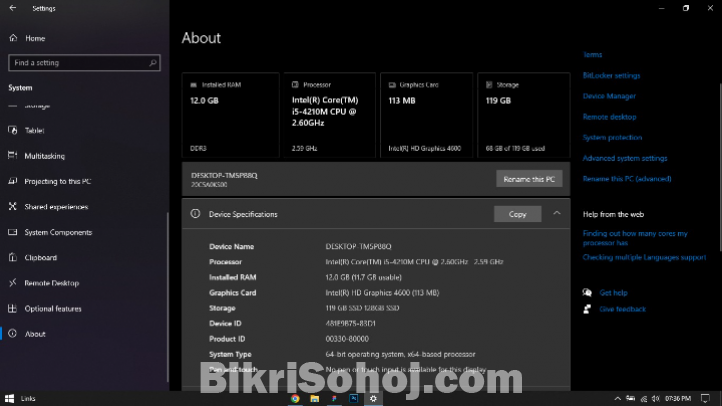
Task: Open Device Manager link
Action: [x=609, y=96]
